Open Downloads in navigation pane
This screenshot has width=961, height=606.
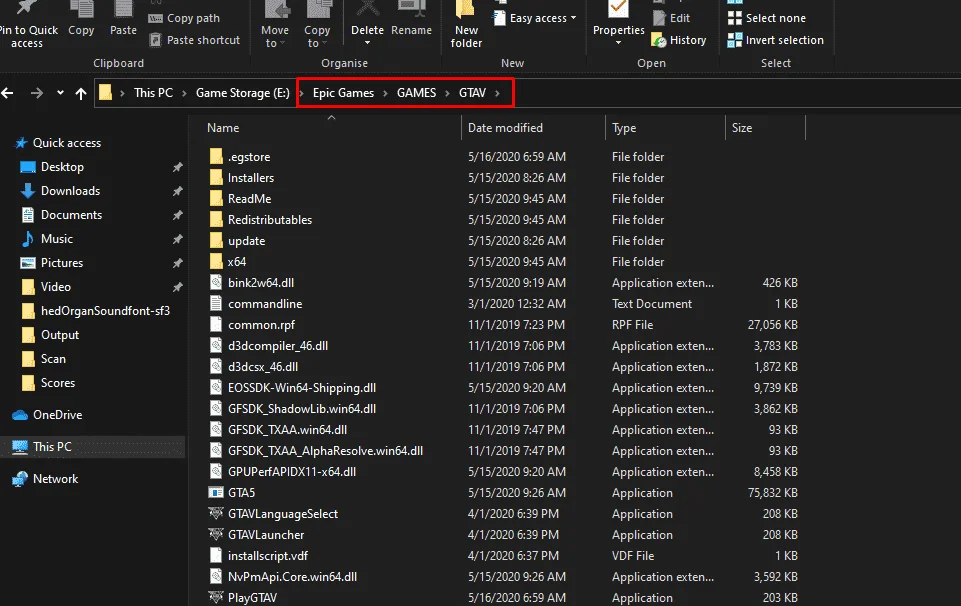70,191
